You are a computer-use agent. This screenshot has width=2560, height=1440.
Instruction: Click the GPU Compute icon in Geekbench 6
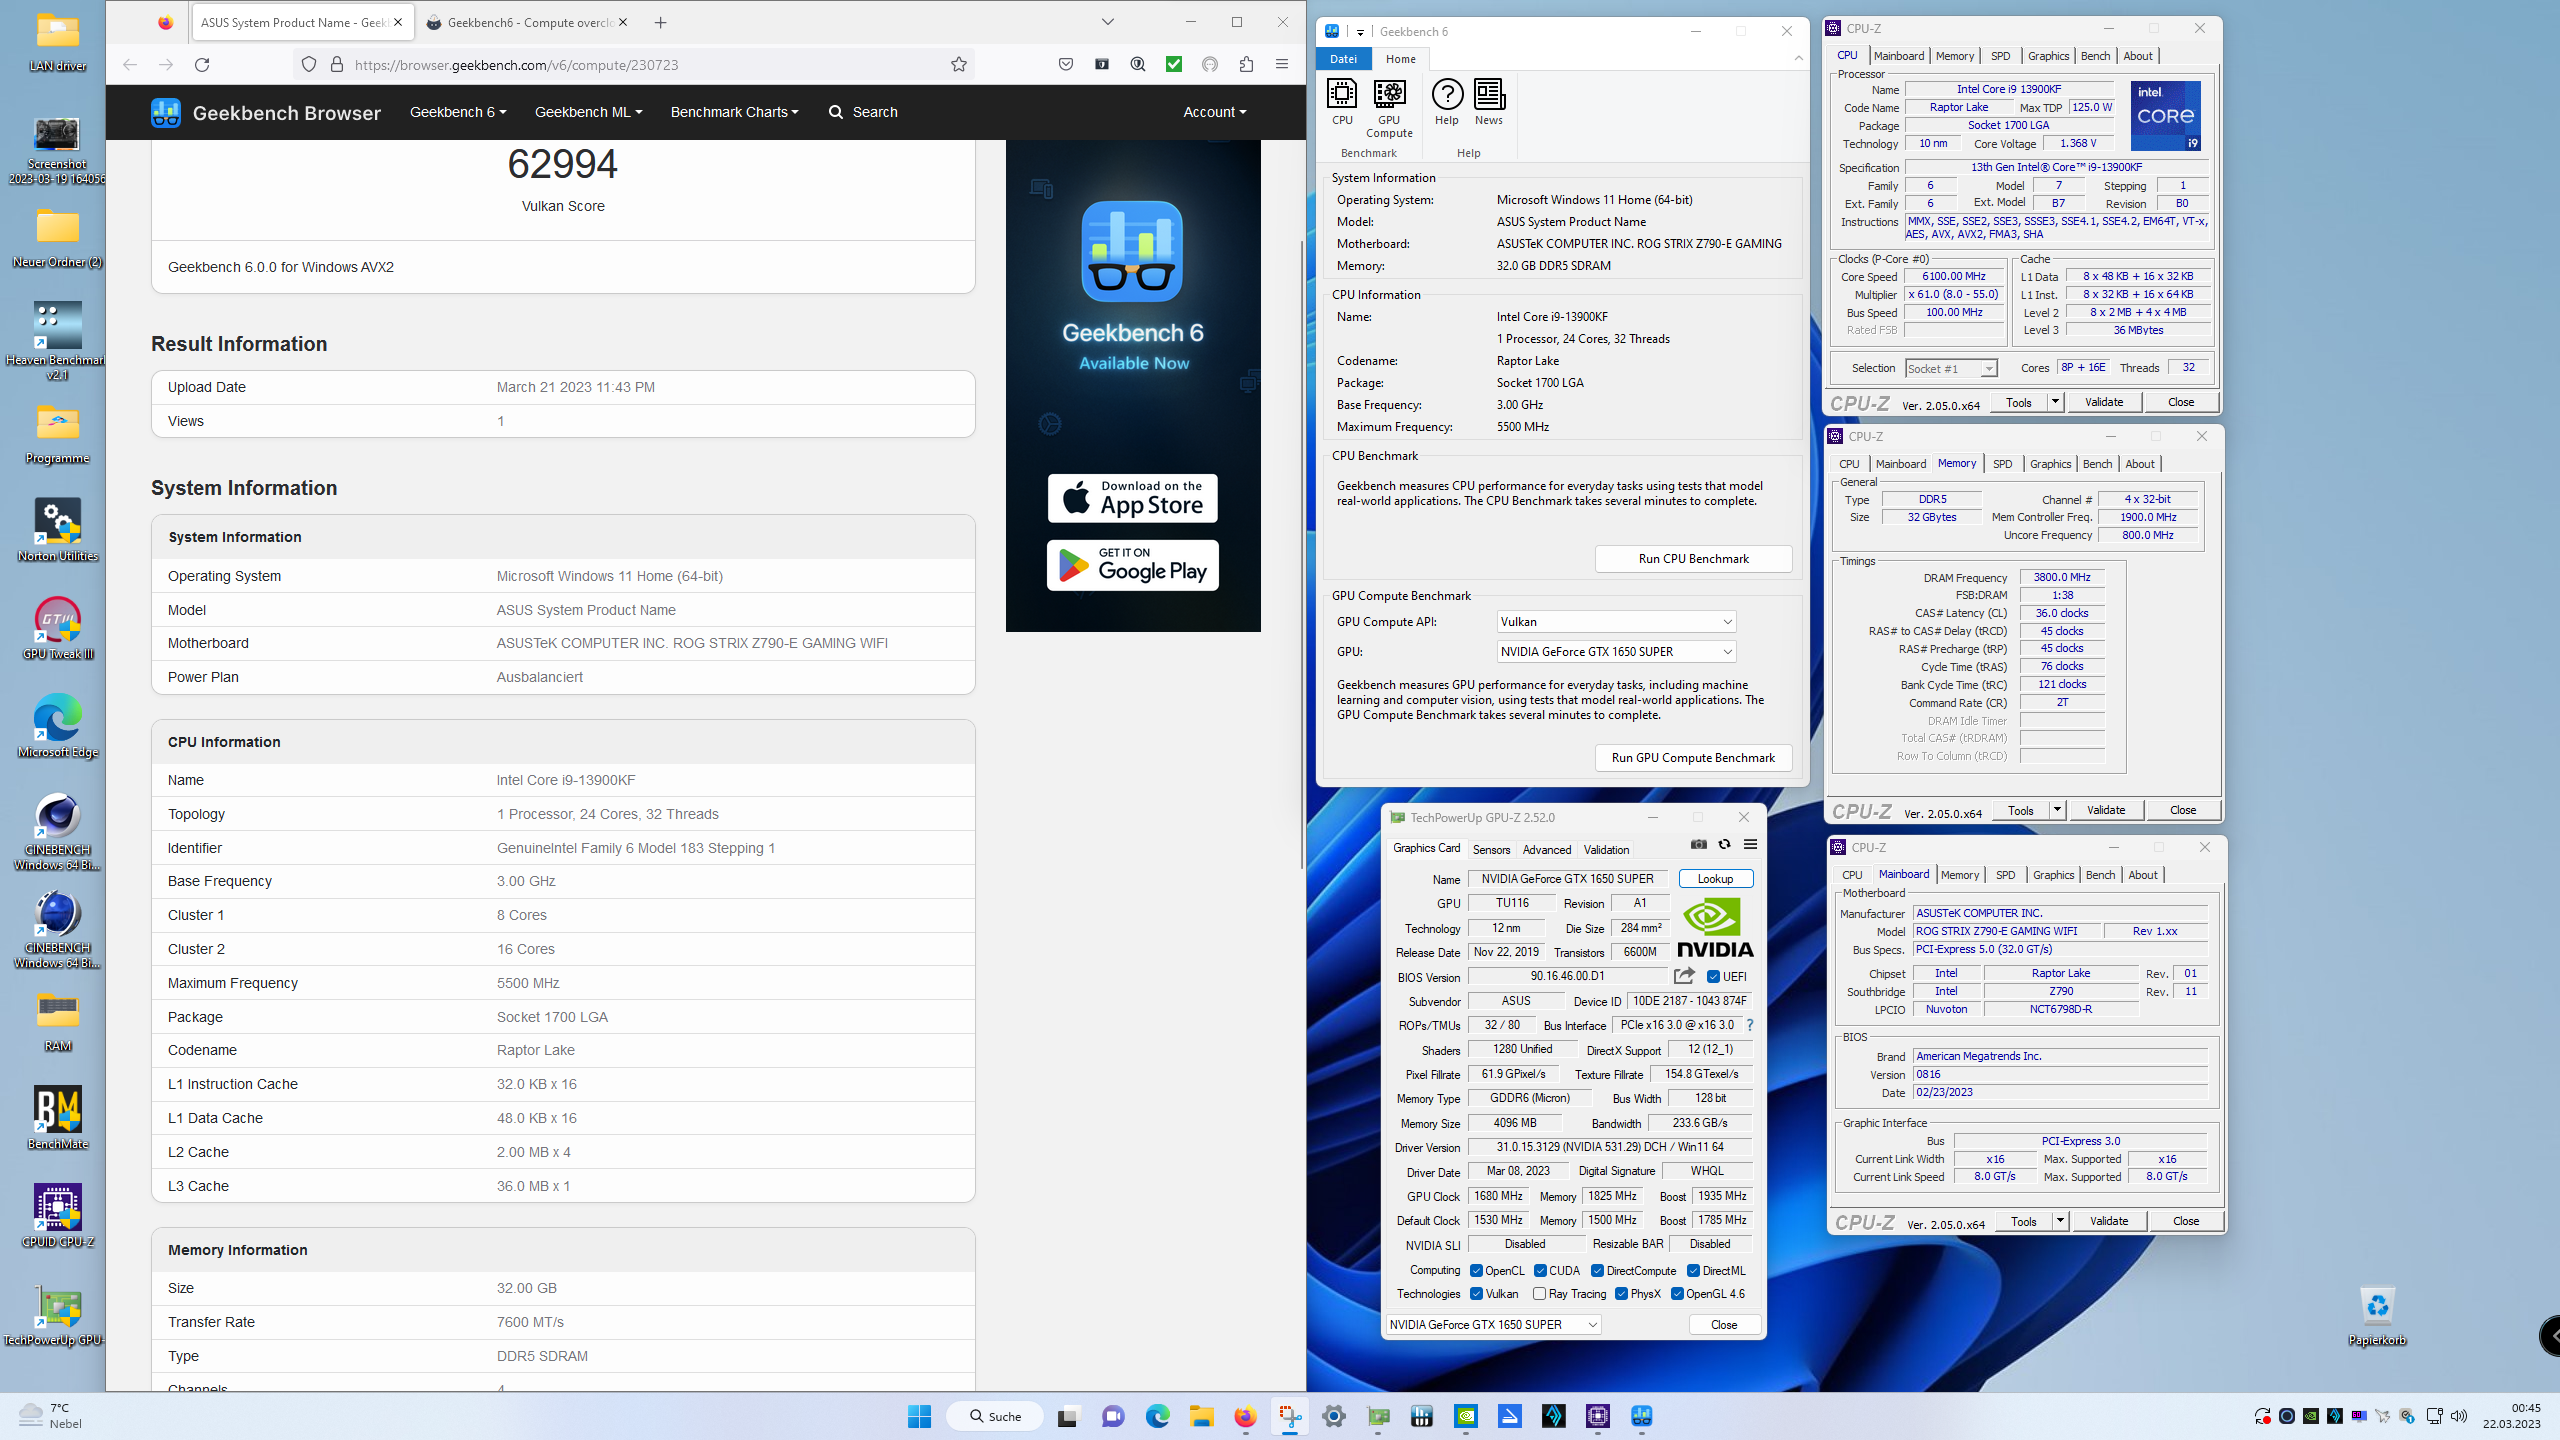click(1389, 109)
